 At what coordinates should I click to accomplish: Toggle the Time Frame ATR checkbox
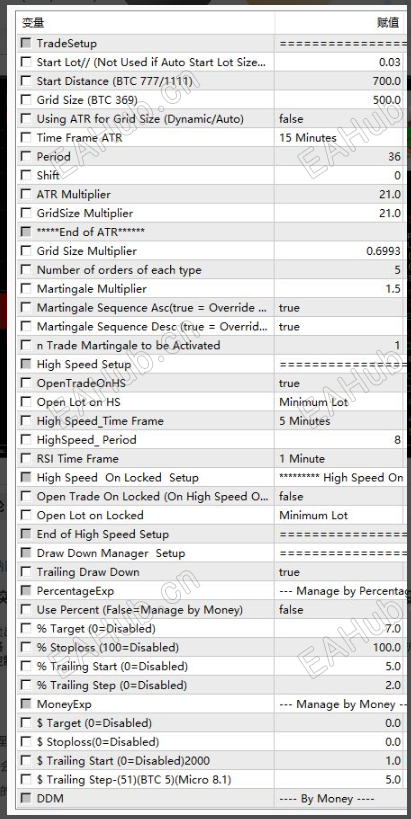pos(26,138)
